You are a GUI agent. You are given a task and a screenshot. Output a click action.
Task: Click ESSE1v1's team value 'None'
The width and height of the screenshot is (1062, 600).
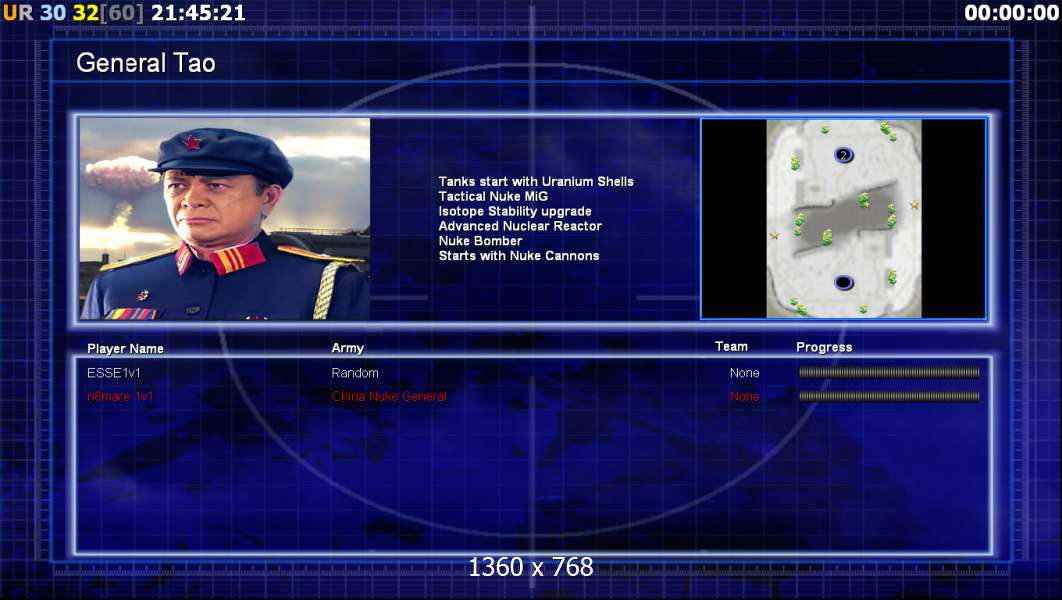tap(744, 373)
